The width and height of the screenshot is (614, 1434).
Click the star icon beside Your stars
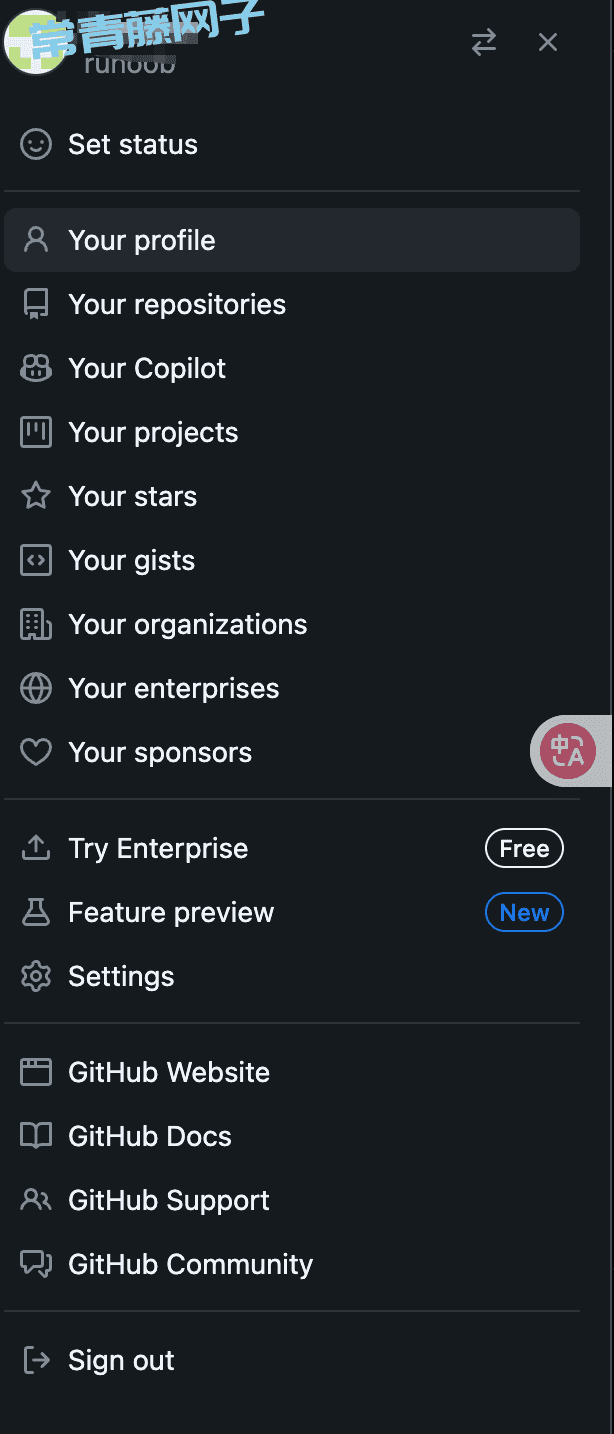[x=36, y=496]
